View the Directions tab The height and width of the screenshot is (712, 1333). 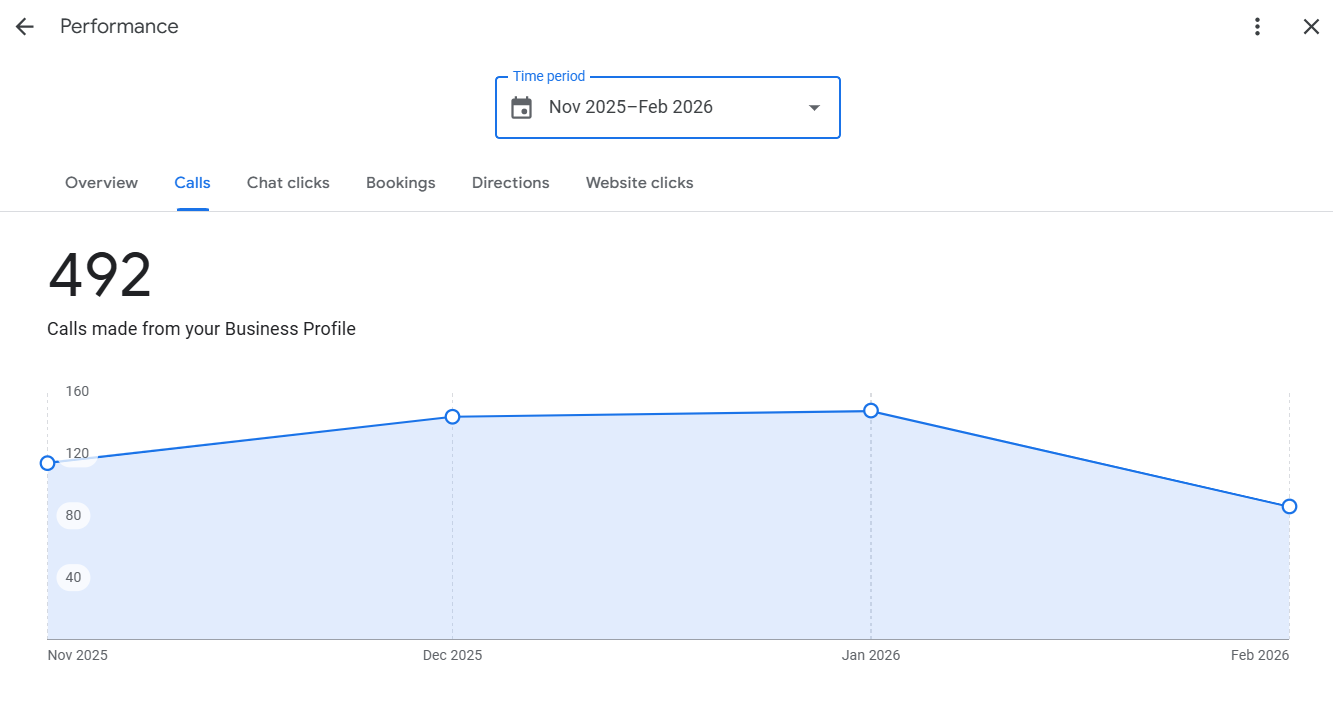tap(511, 183)
